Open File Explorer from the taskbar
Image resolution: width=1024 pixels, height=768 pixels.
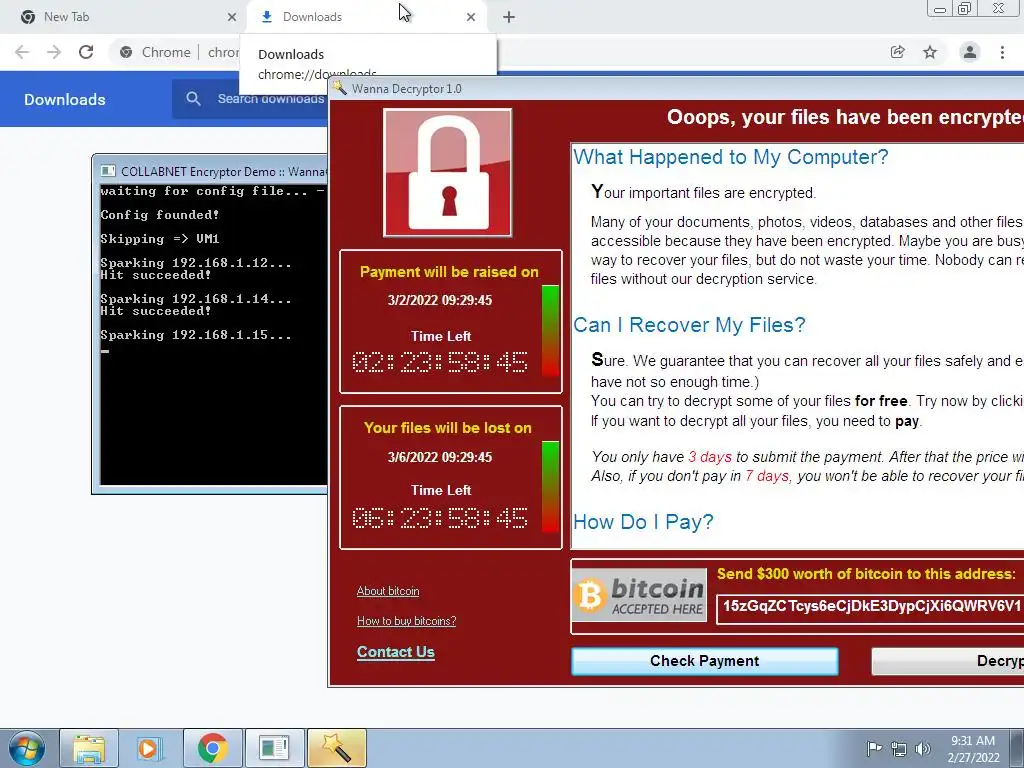89,748
